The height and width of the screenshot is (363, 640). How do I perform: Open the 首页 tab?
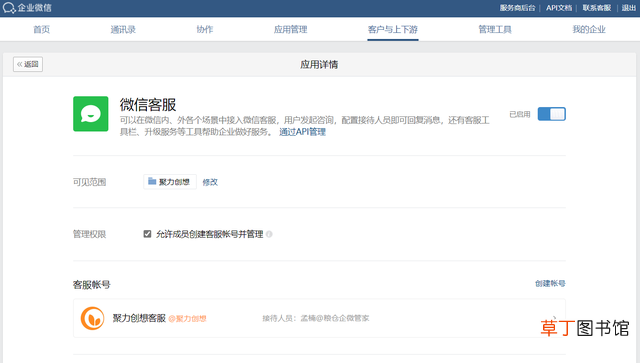[x=41, y=29]
